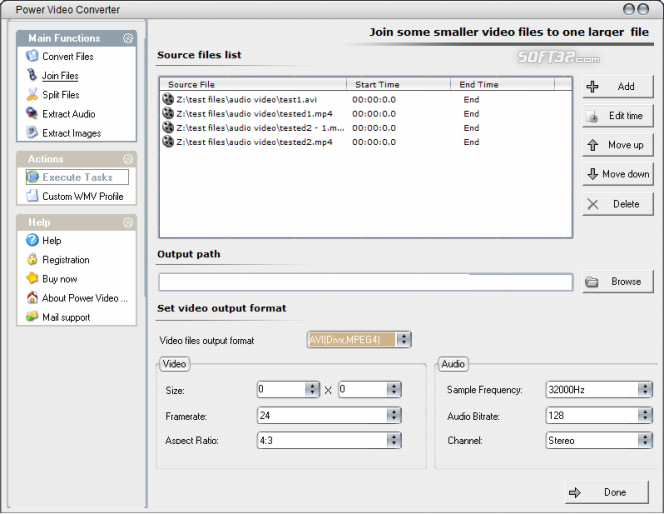The height and width of the screenshot is (514, 664).
Task: Open the Video files output format dropdown
Action: 404,340
